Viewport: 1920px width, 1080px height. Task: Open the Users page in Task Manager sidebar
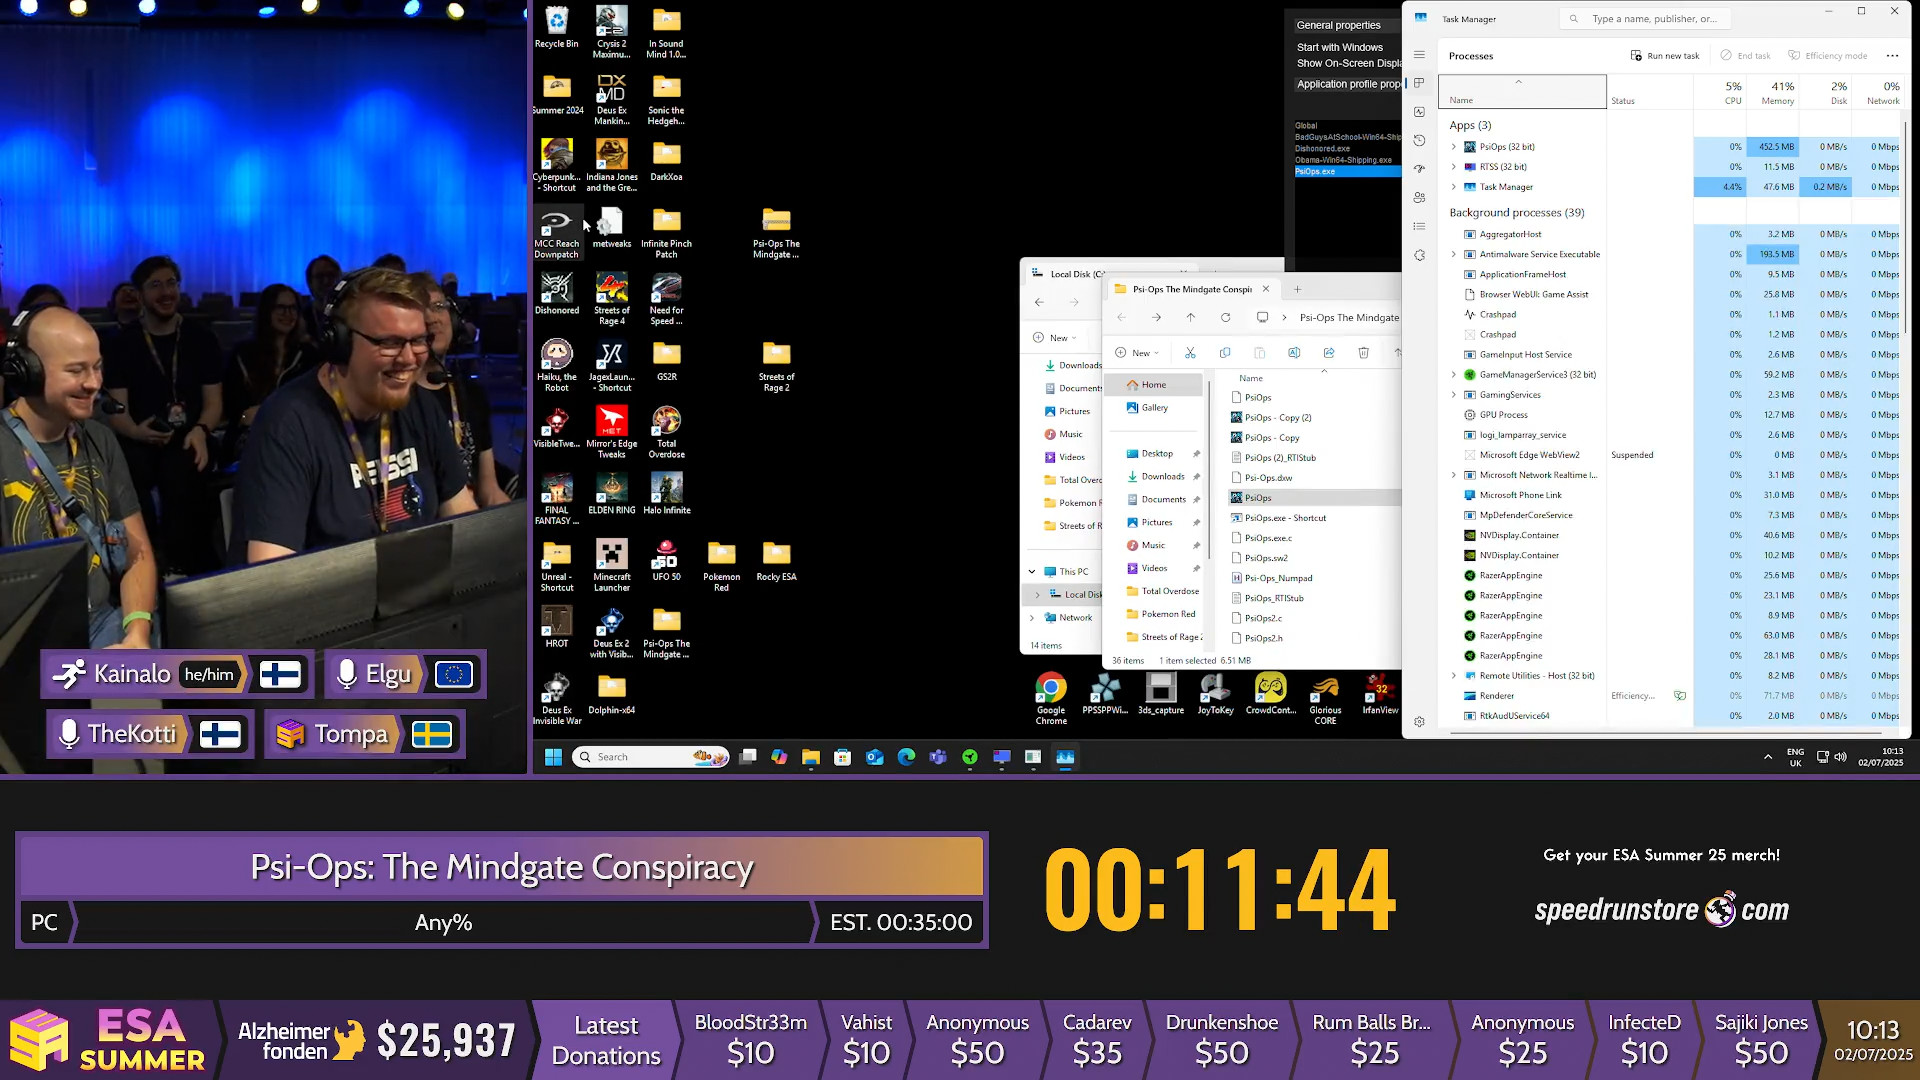click(1419, 198)
